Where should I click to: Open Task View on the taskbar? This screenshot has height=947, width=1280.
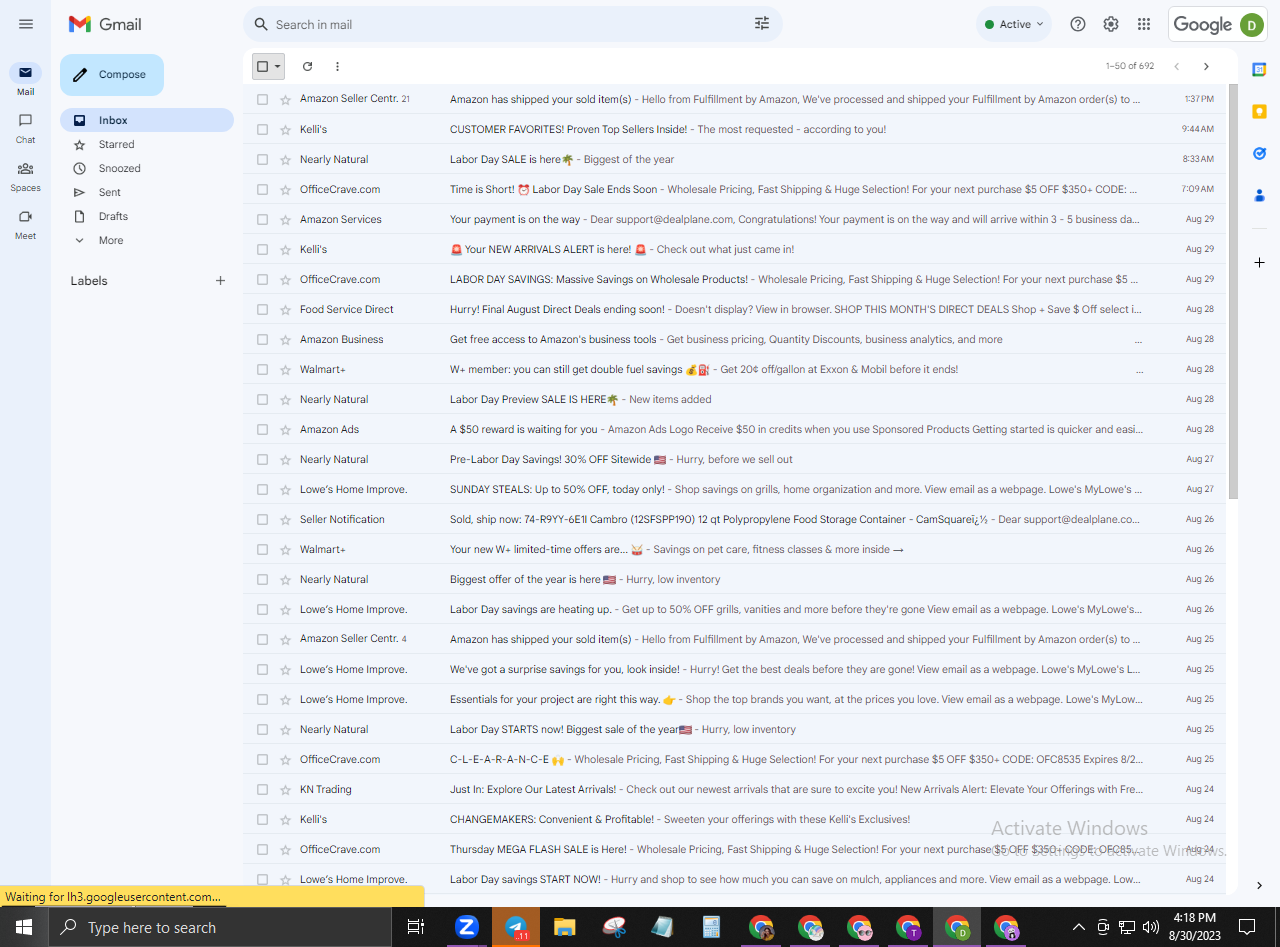(416, 927)
